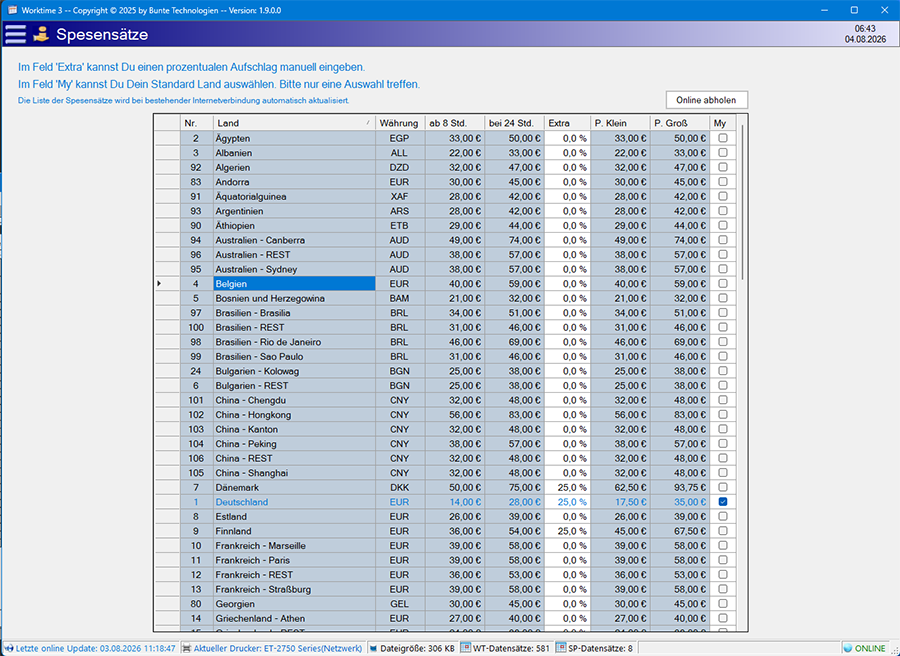Tick the My checkbox for Georgien
This screenshot has height=656, width=900.
click(x=723, y=604)
